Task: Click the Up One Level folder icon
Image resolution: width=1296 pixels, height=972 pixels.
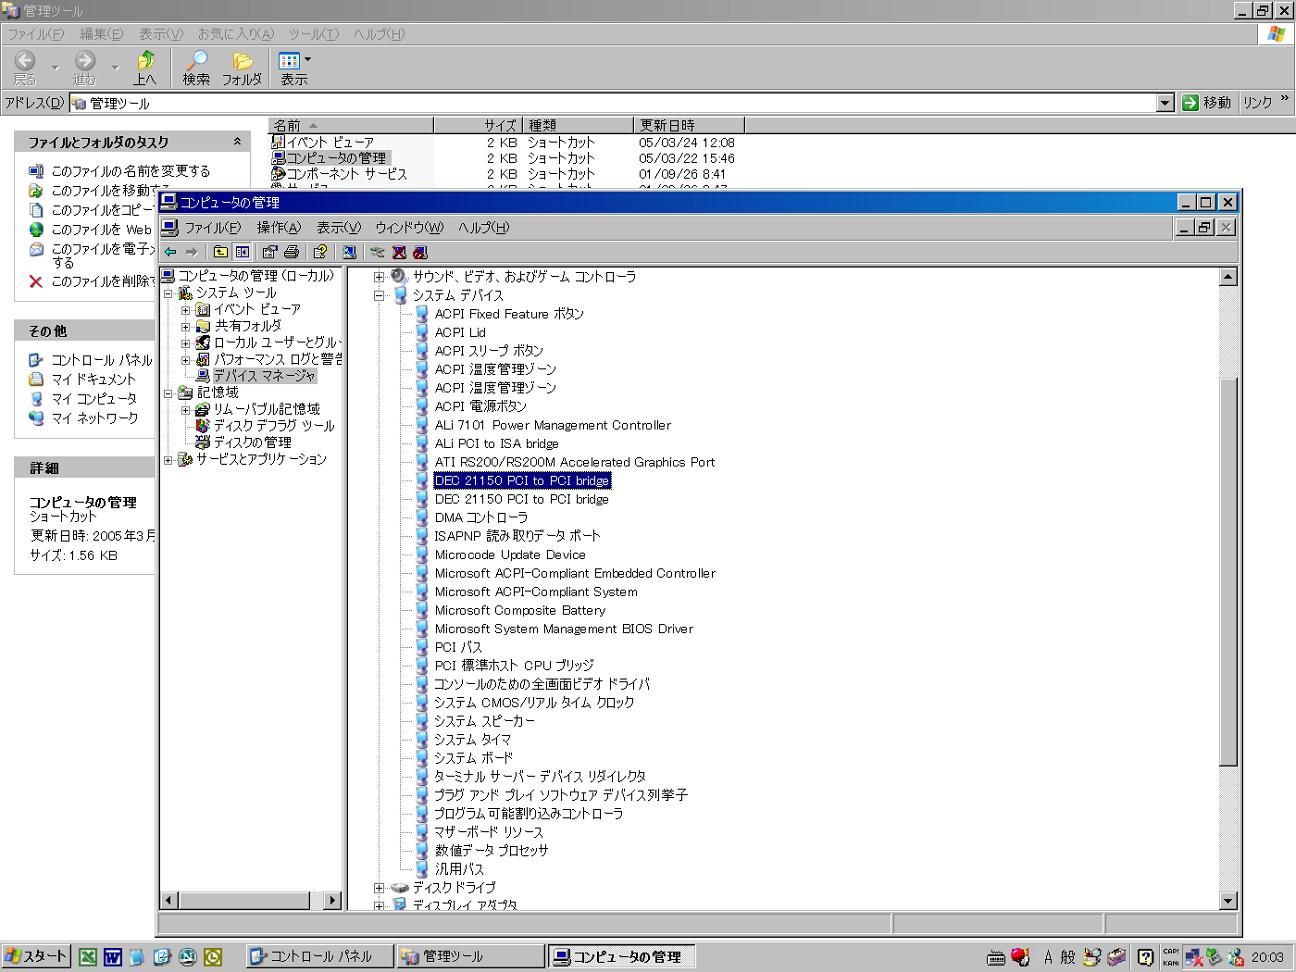Action: click(x=220, y=252)
